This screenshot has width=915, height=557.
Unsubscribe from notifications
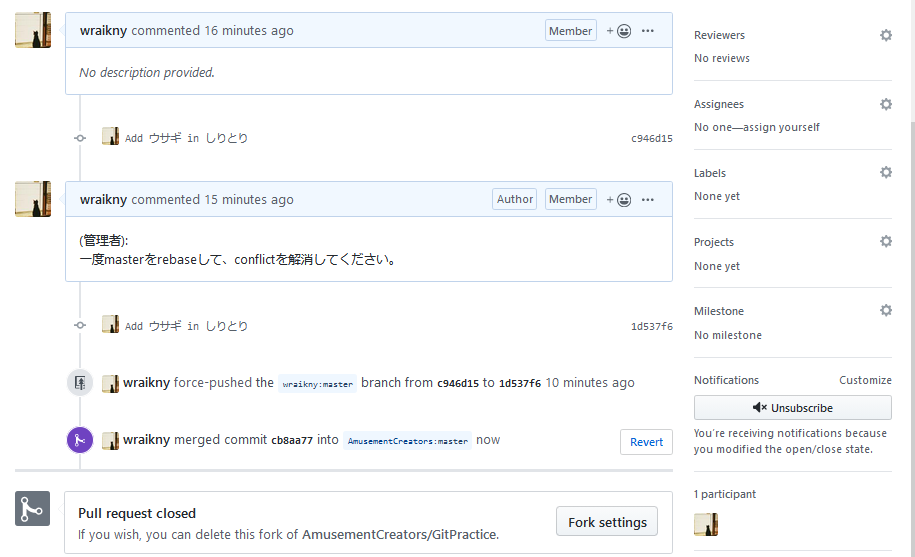pyautogui.click(x=792, y=408)
